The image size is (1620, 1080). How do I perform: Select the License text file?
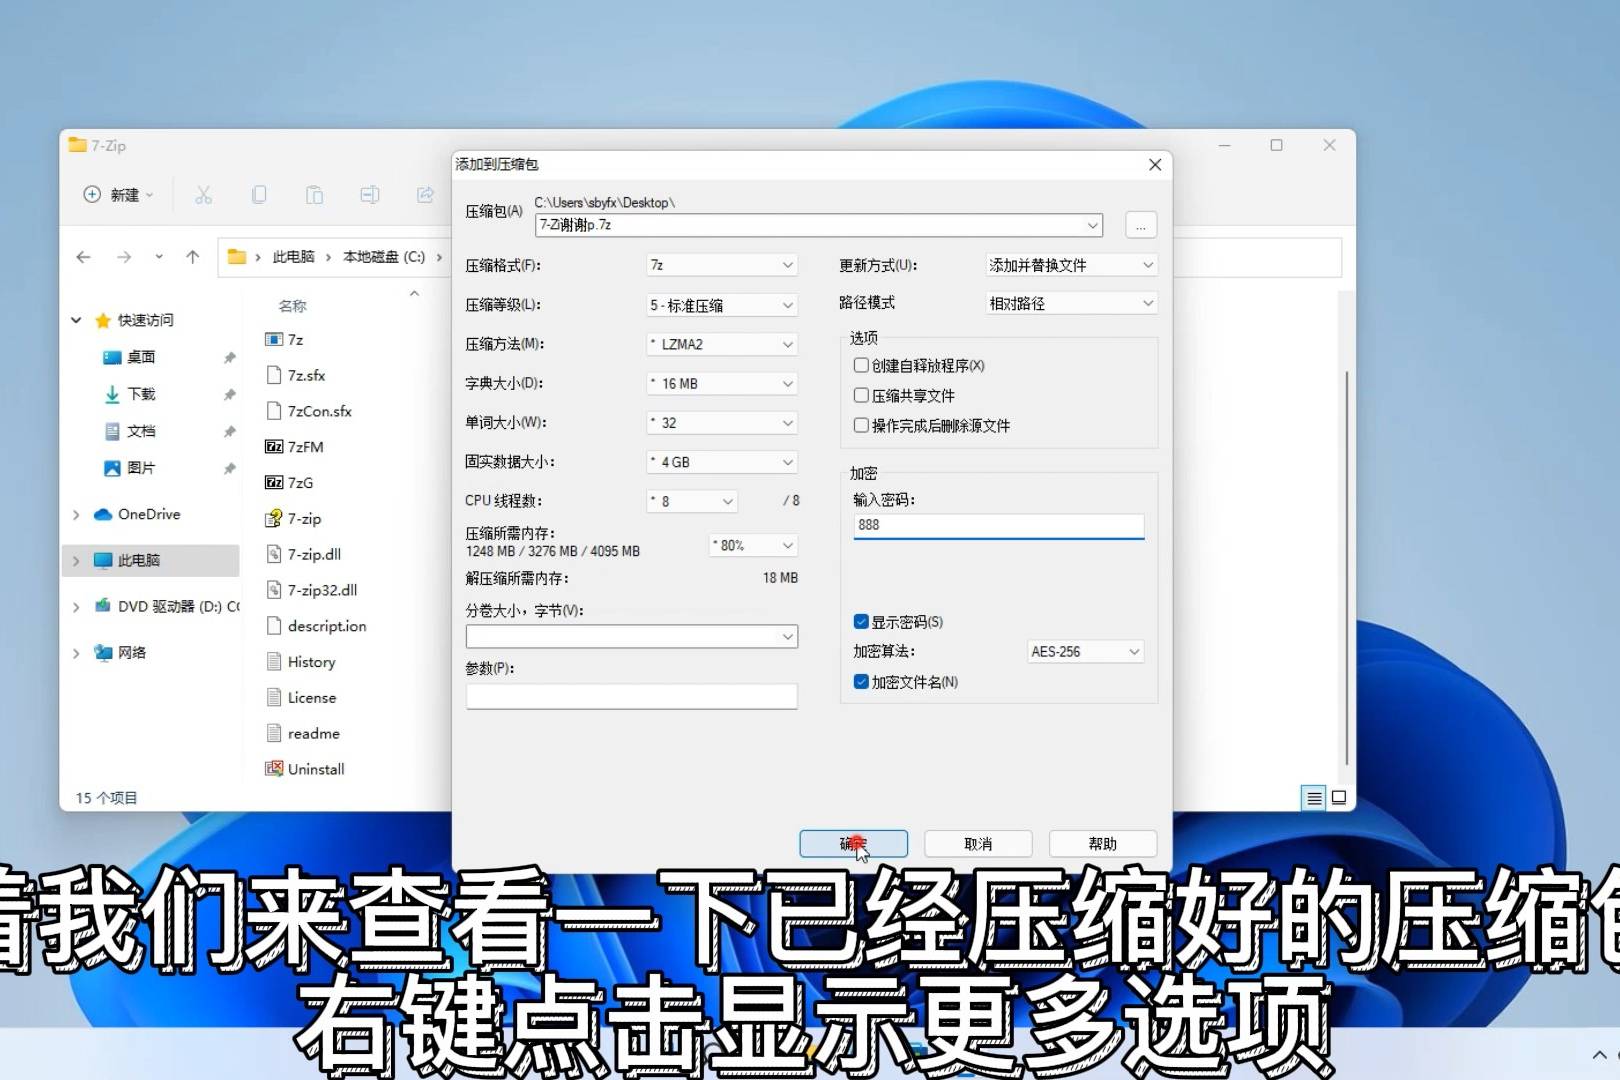(x=301, y=698)
